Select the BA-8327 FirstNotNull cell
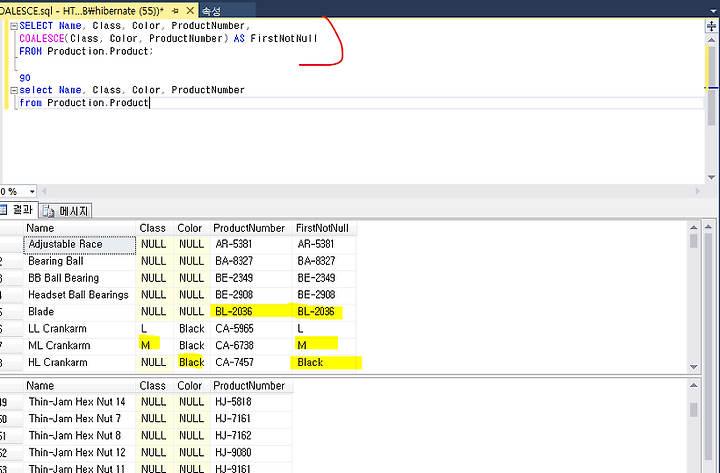 [x=324, y=261]
